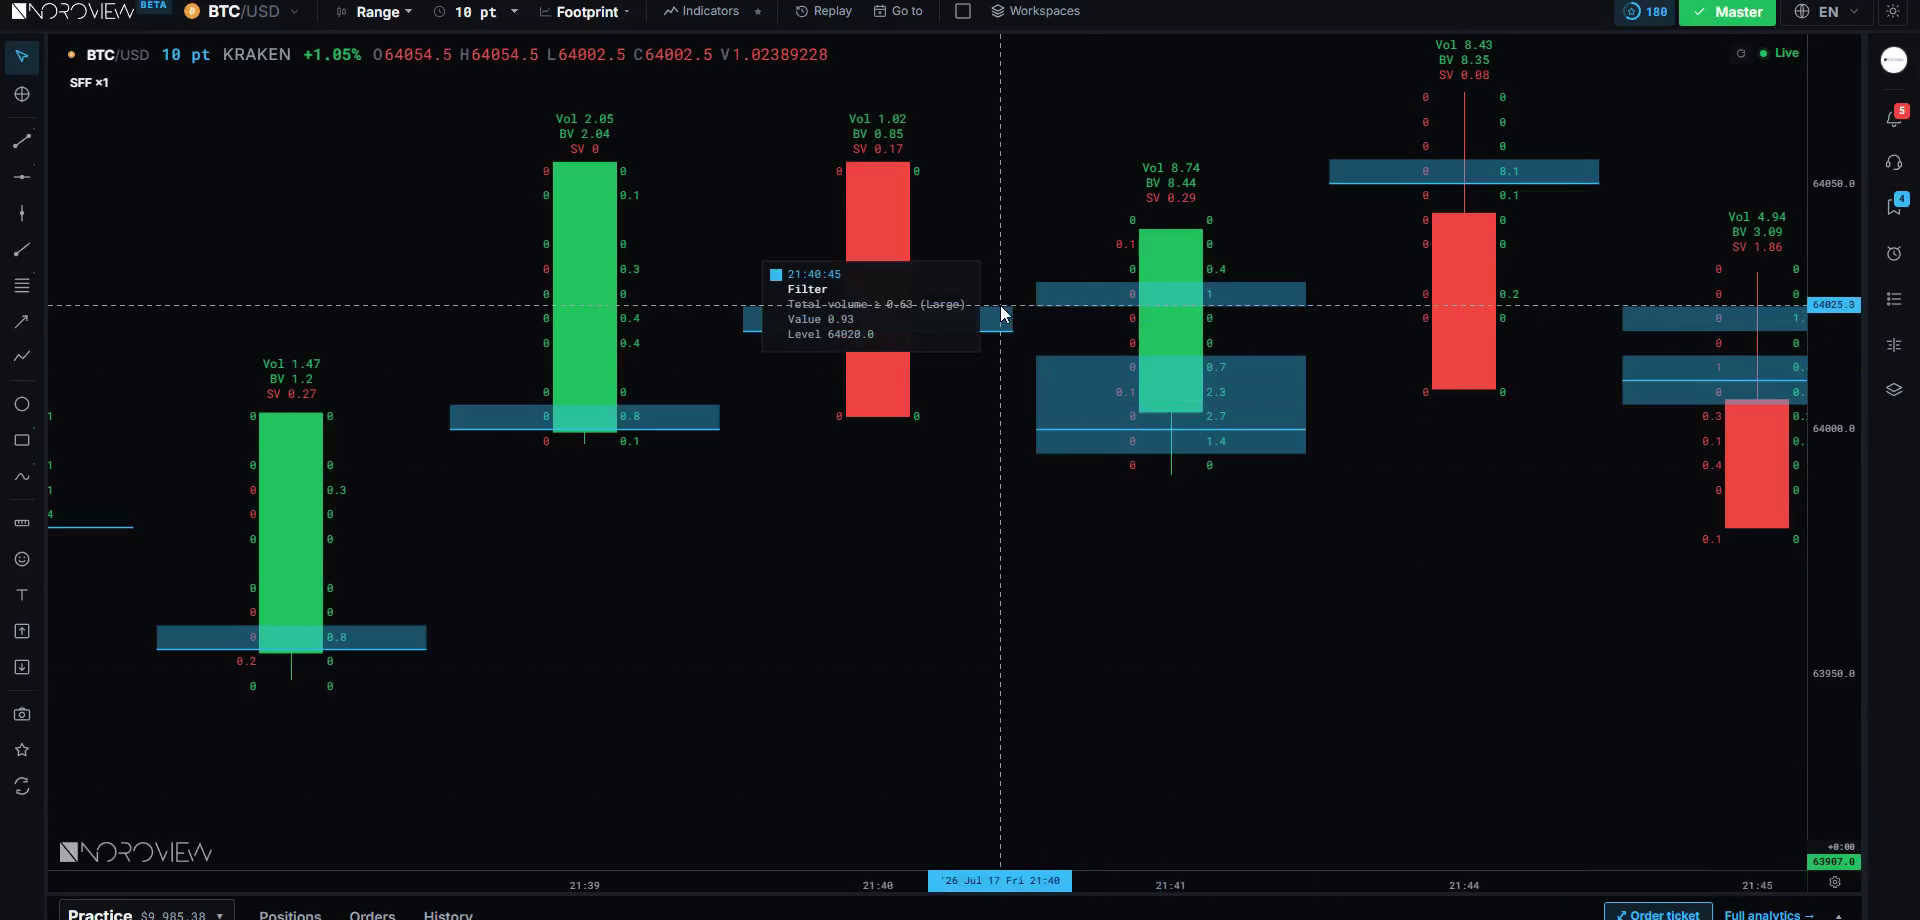Image resolution: width=1920 pixels, height=920 pixels.
Task: Open the Workspaces menu
Action: point(1035,11)
